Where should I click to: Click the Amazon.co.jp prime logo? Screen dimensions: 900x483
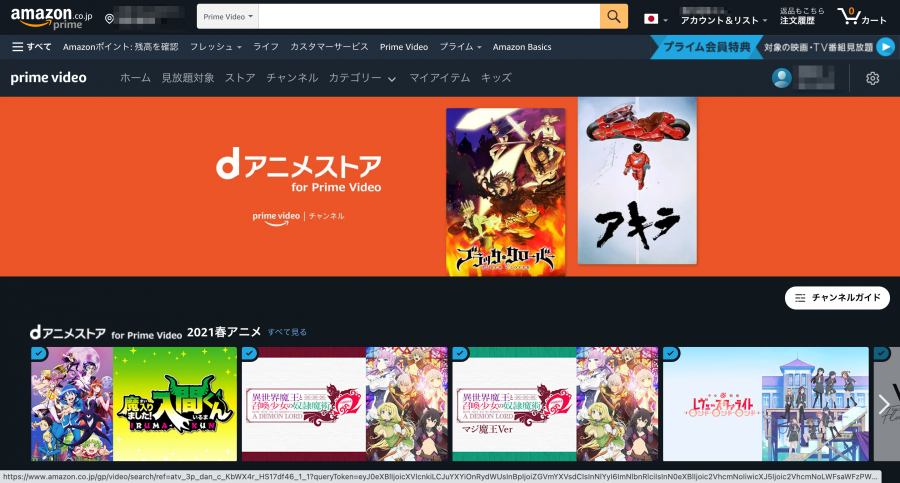tap(51, 18)
